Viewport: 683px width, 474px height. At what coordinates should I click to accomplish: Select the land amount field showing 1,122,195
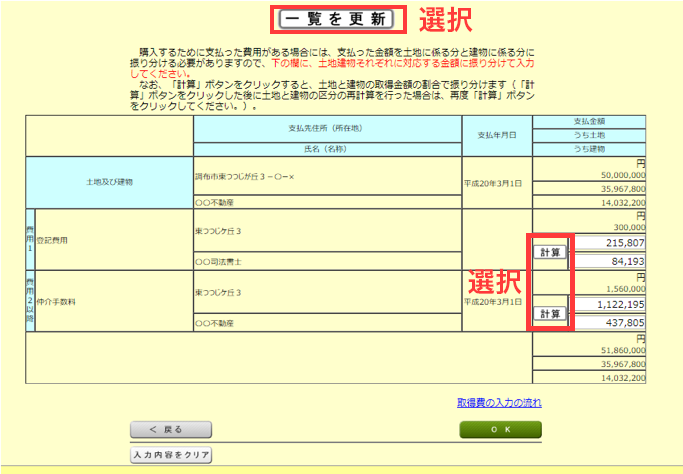(608, 304)
